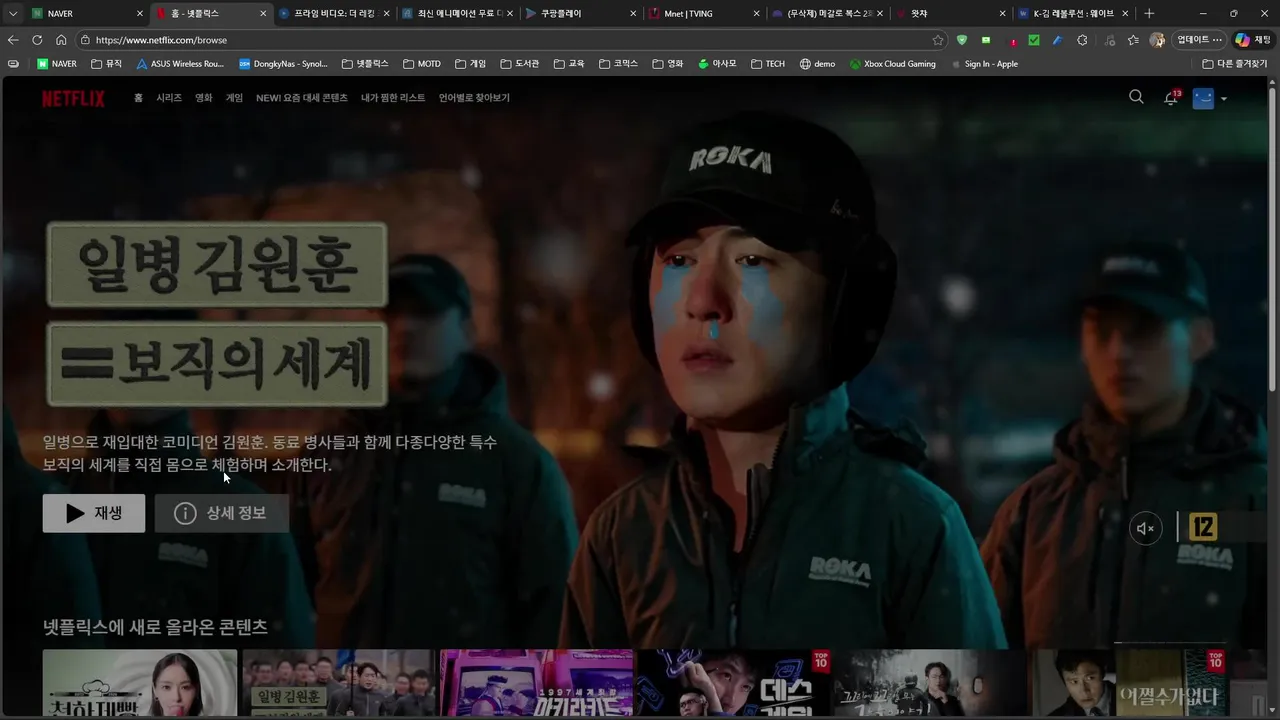Switch to K-킹 레볼루션 웨이브 tab
Viewport: 1280px width, 720px height.
pos(1073,14)
